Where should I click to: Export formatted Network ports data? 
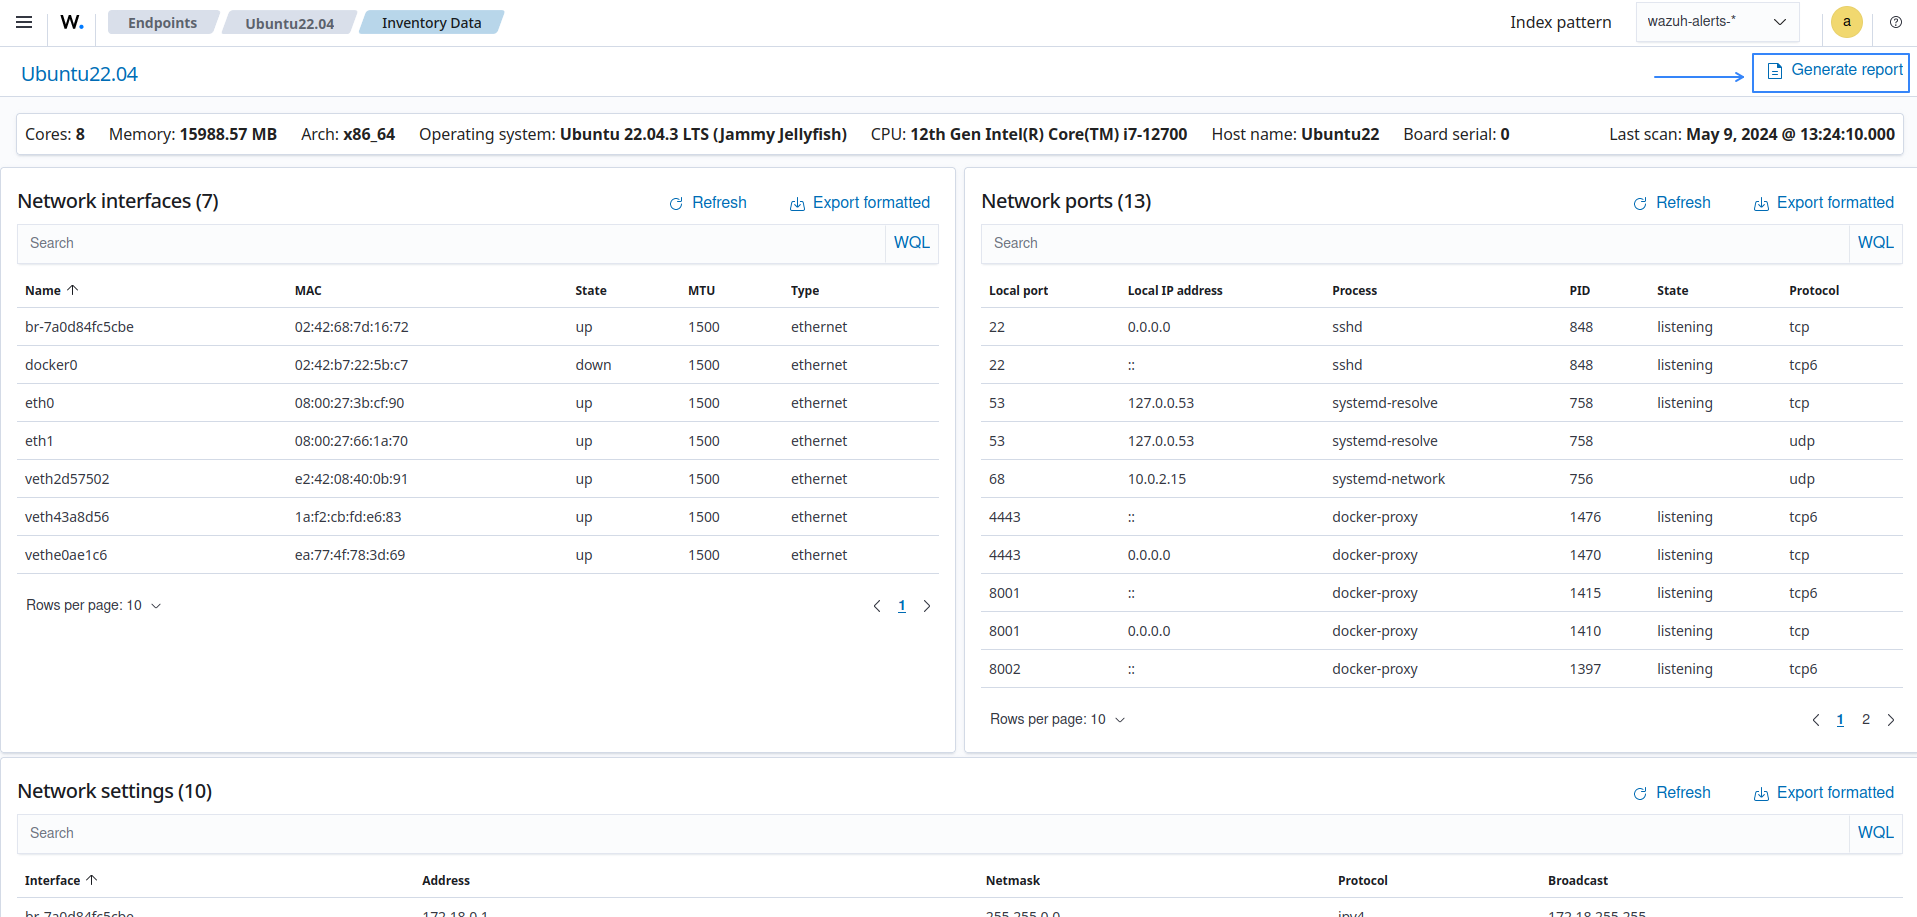pos(1823,203)
